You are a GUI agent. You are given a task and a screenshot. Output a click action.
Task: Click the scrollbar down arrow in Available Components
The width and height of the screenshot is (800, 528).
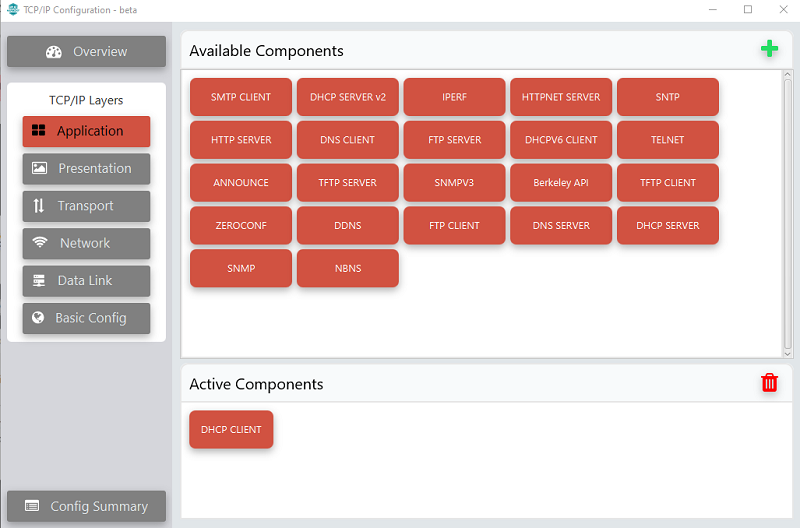(787, 354)
